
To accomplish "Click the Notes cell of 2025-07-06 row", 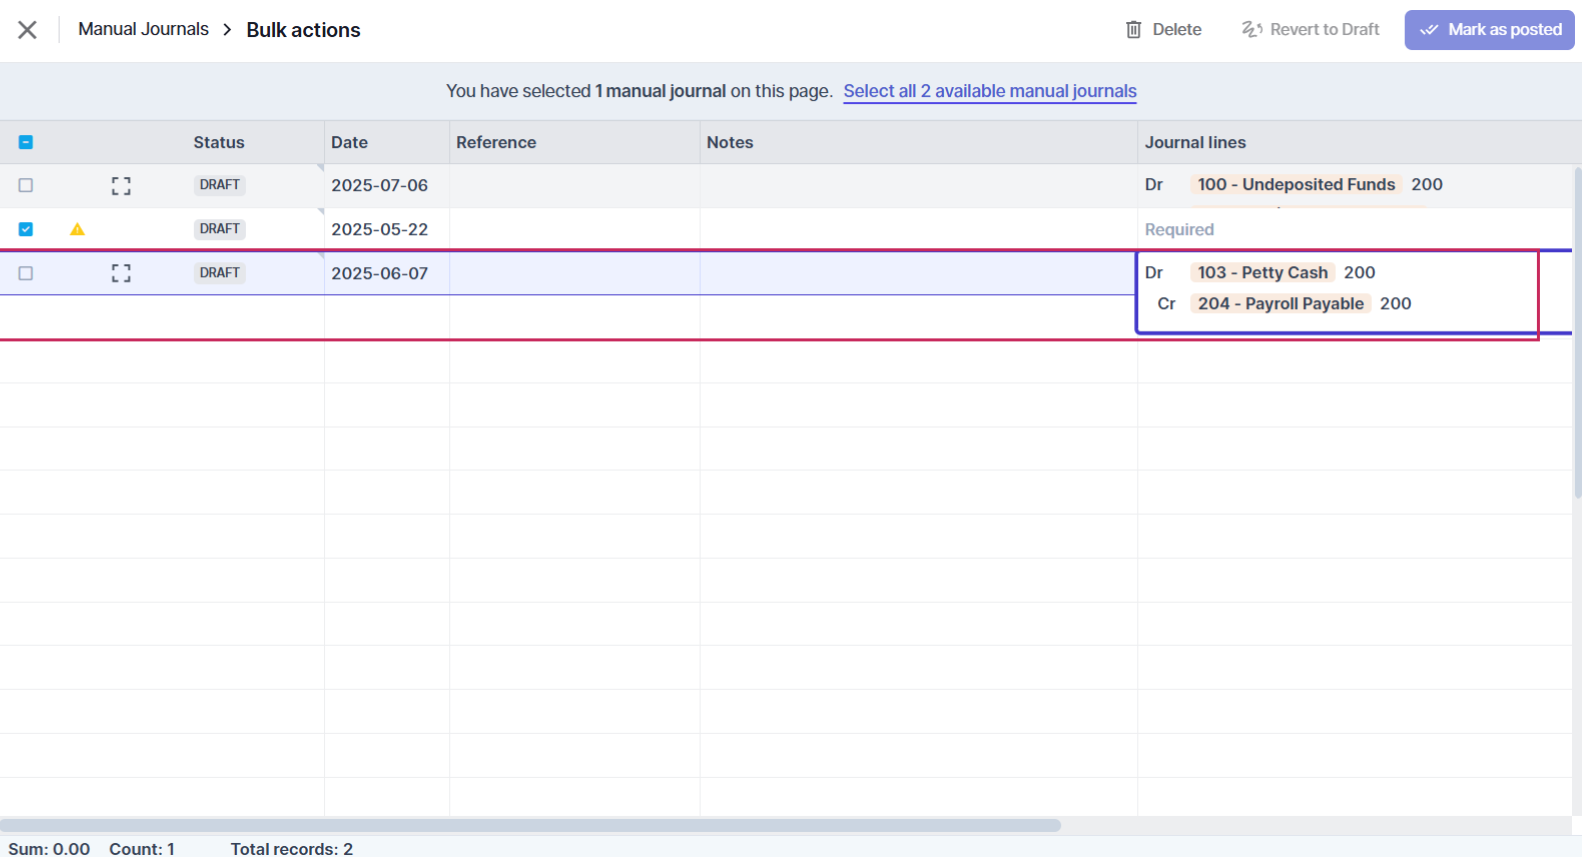I will pyautogui.click(x=919, y=186).
